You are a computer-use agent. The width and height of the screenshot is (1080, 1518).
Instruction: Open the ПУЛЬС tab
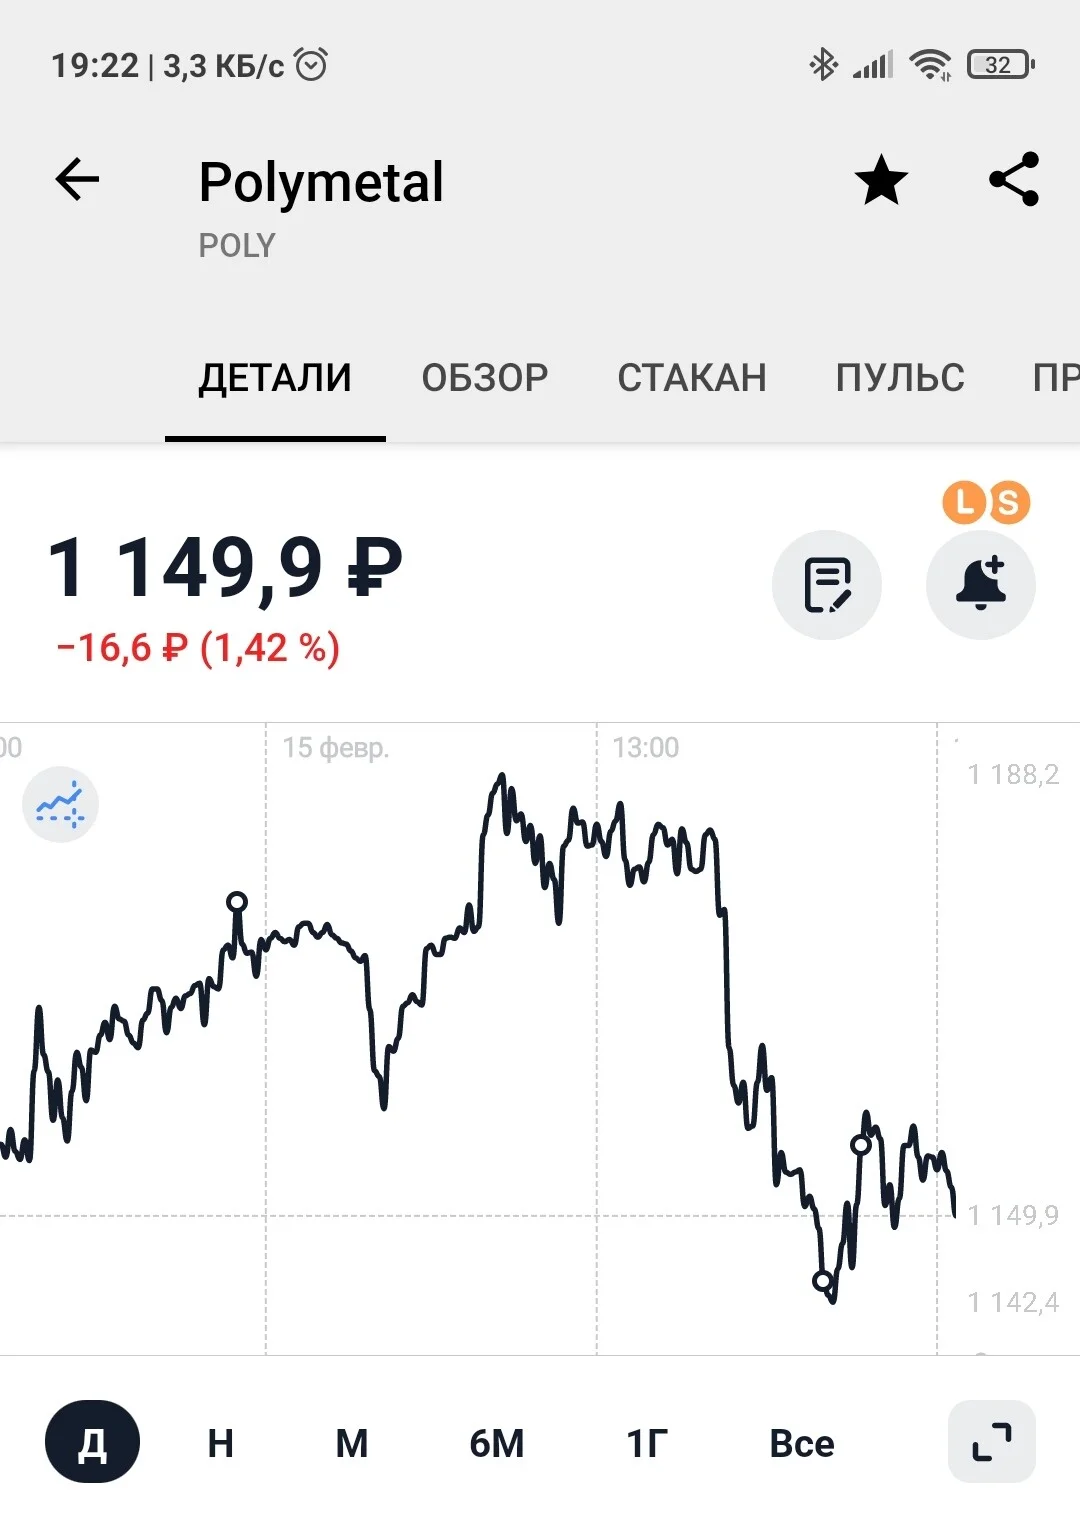click(x=900, y=378)
